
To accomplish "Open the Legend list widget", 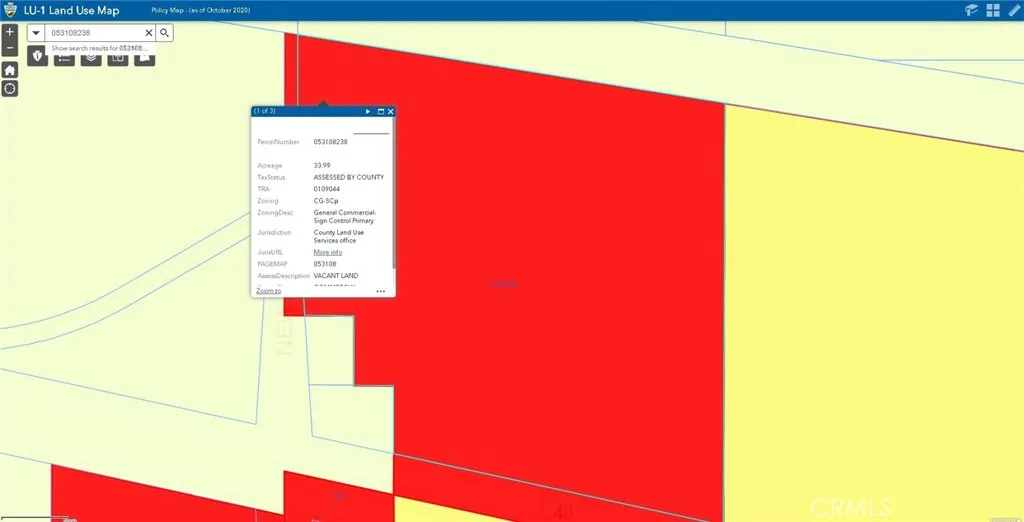I will (64, 58).
